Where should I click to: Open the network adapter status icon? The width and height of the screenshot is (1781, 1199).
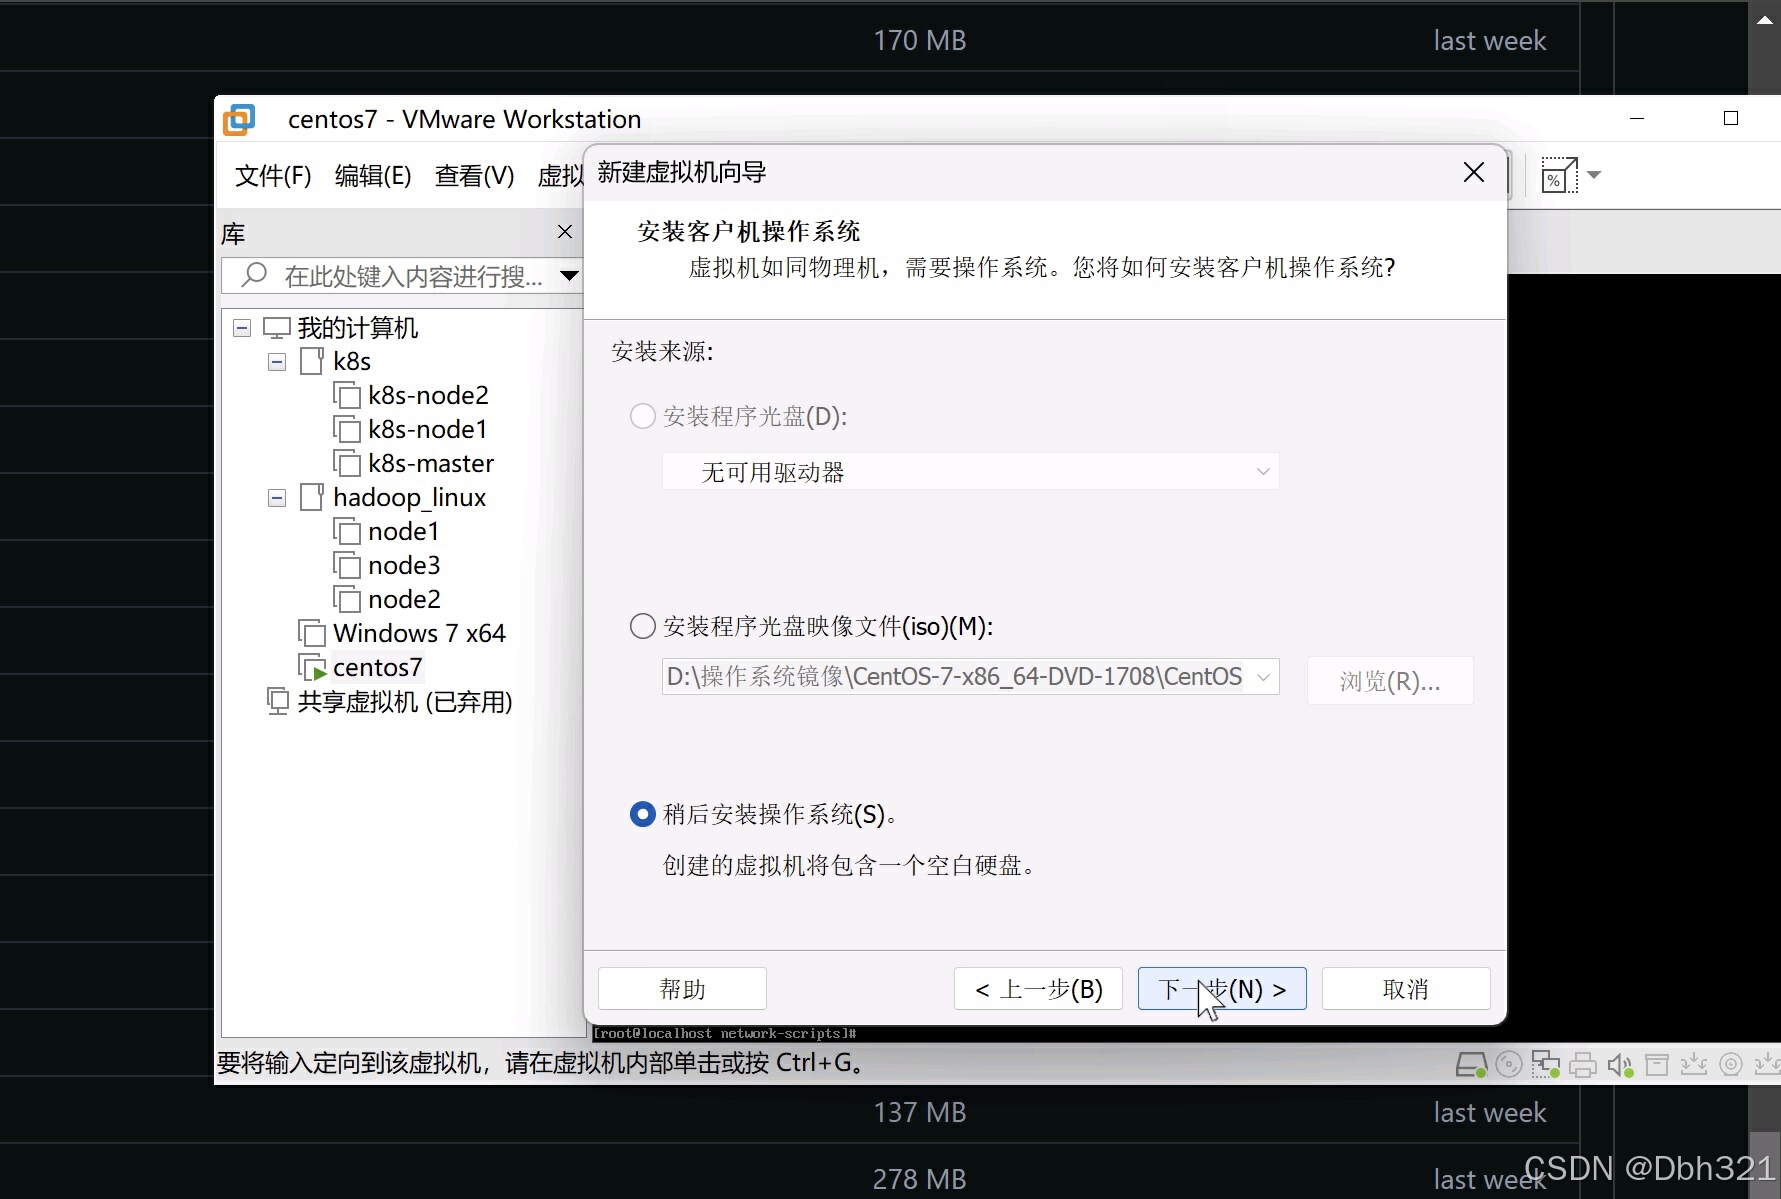1546,1065
